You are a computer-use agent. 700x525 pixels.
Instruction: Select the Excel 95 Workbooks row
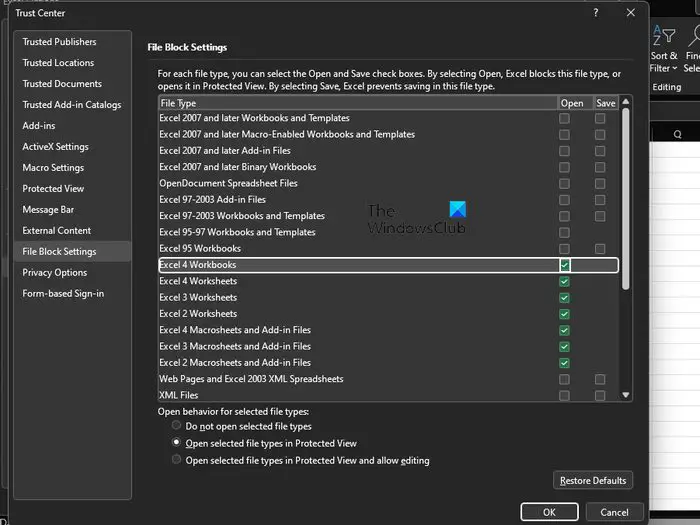pyautogui.click(x=388, y=249)
